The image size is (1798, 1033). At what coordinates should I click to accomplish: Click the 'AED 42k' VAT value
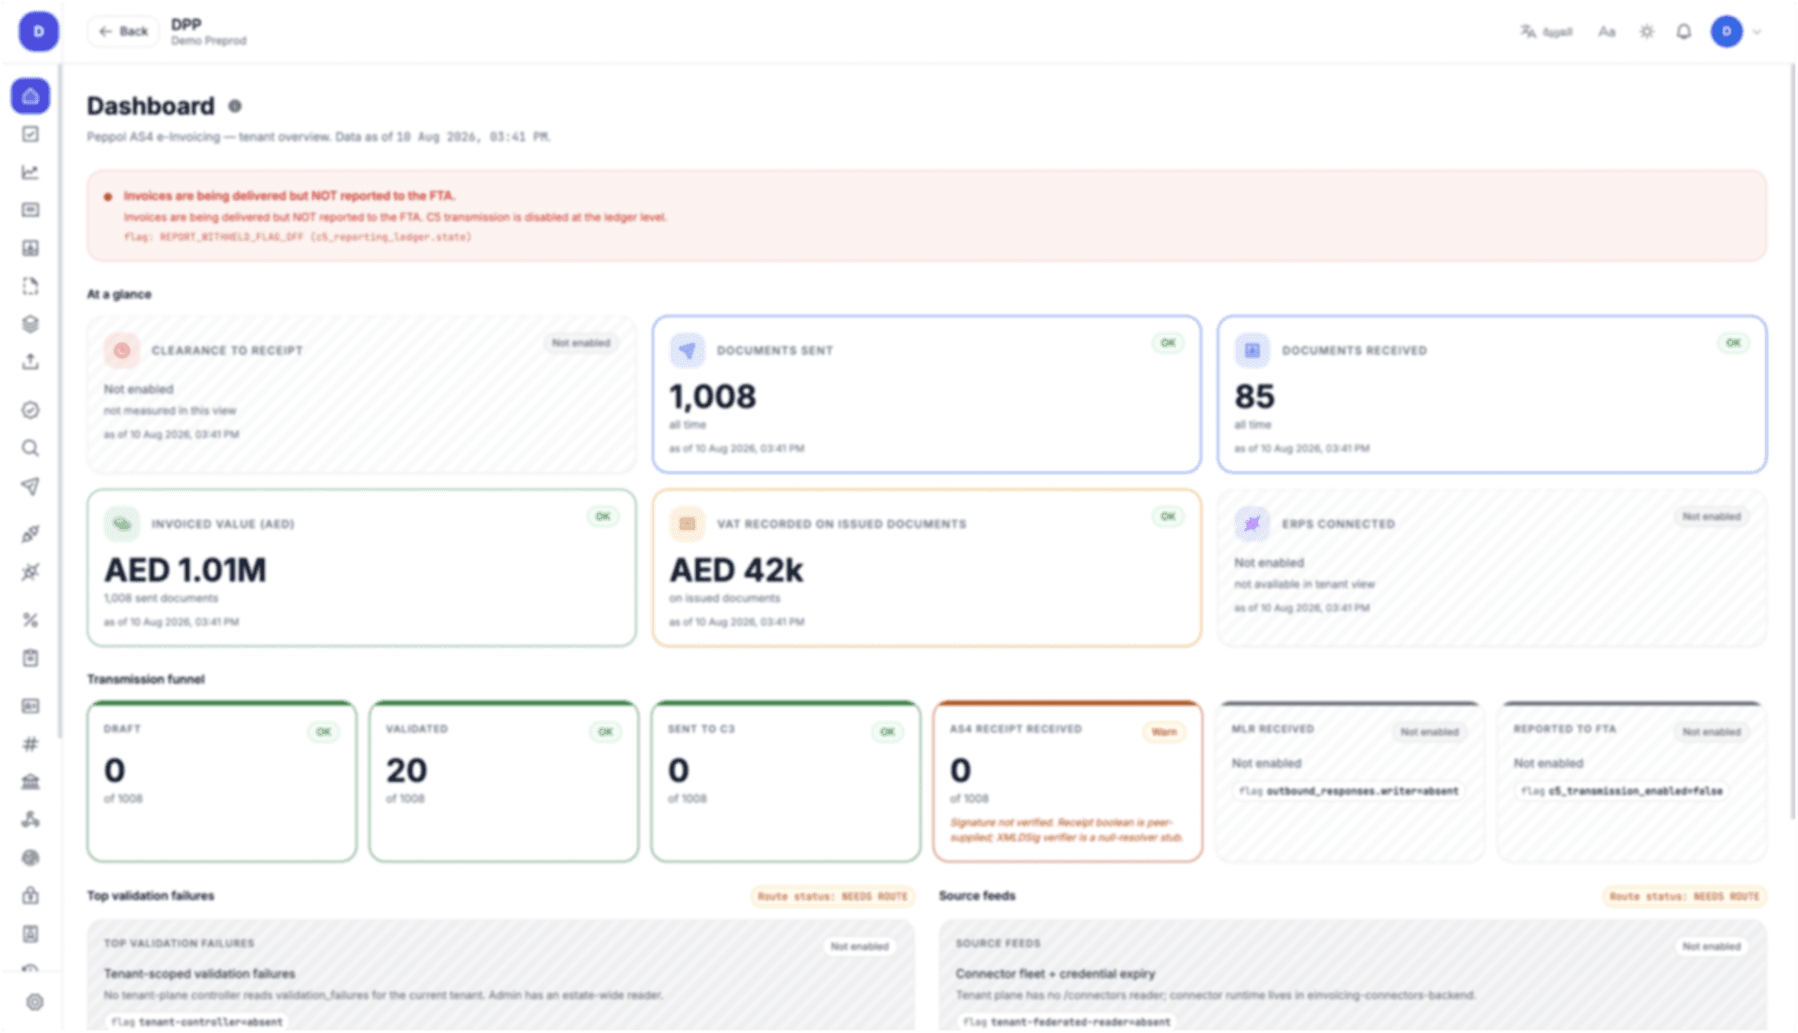click(736, 570)
